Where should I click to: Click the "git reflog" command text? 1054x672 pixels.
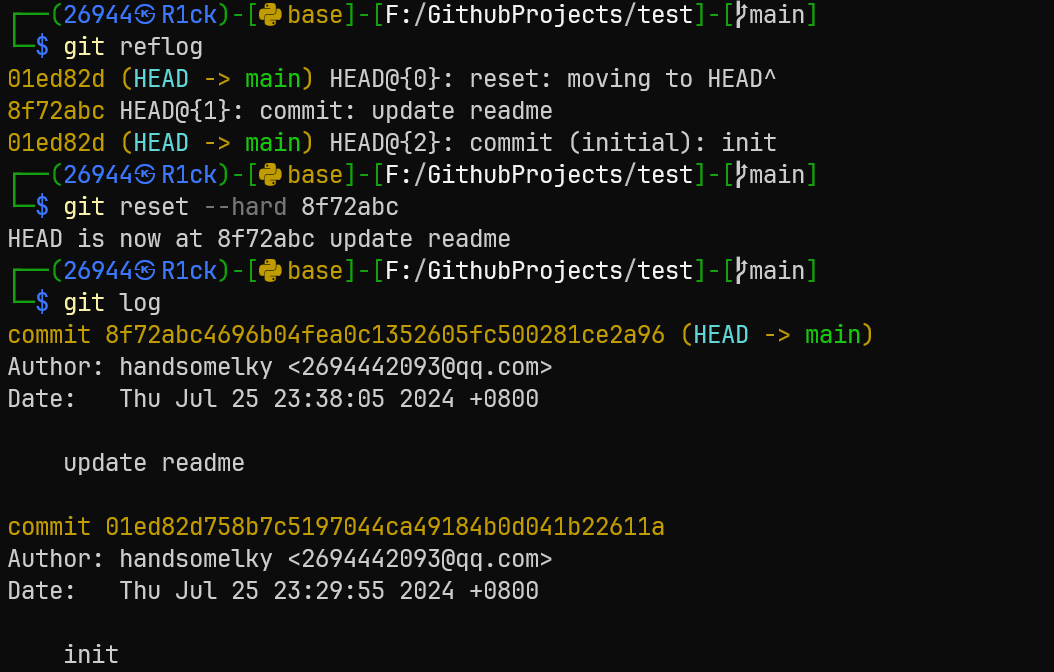[133, 47]
